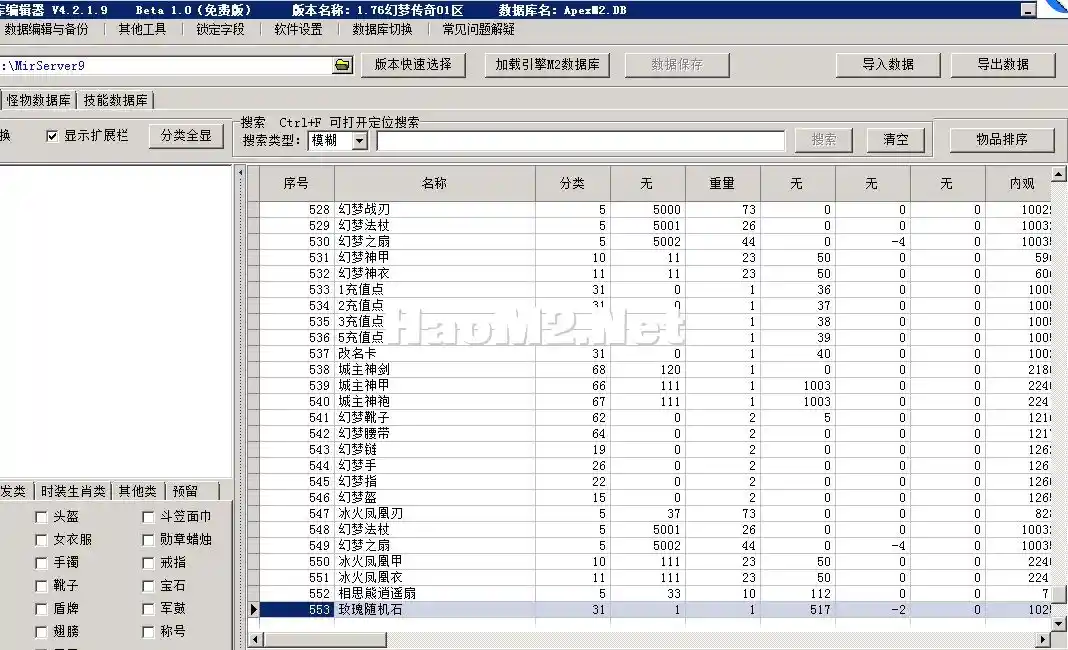The height and width of the screenshot is (650, 1068).
Task: Check the 头盔 checkbox
Action: 41,517
